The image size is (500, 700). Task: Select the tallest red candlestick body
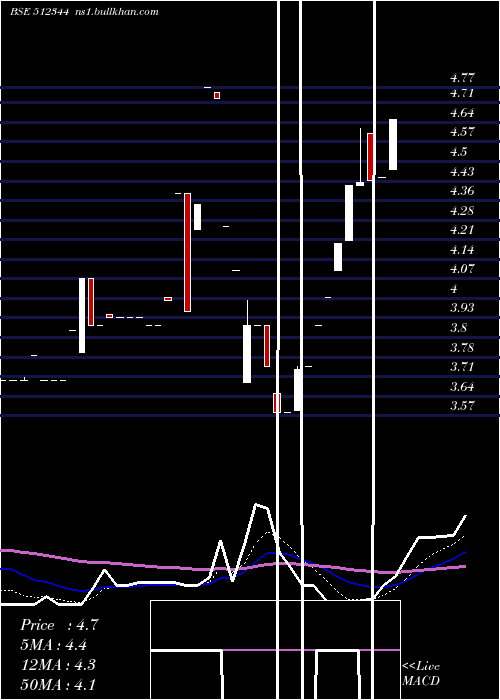click(188, 252)
